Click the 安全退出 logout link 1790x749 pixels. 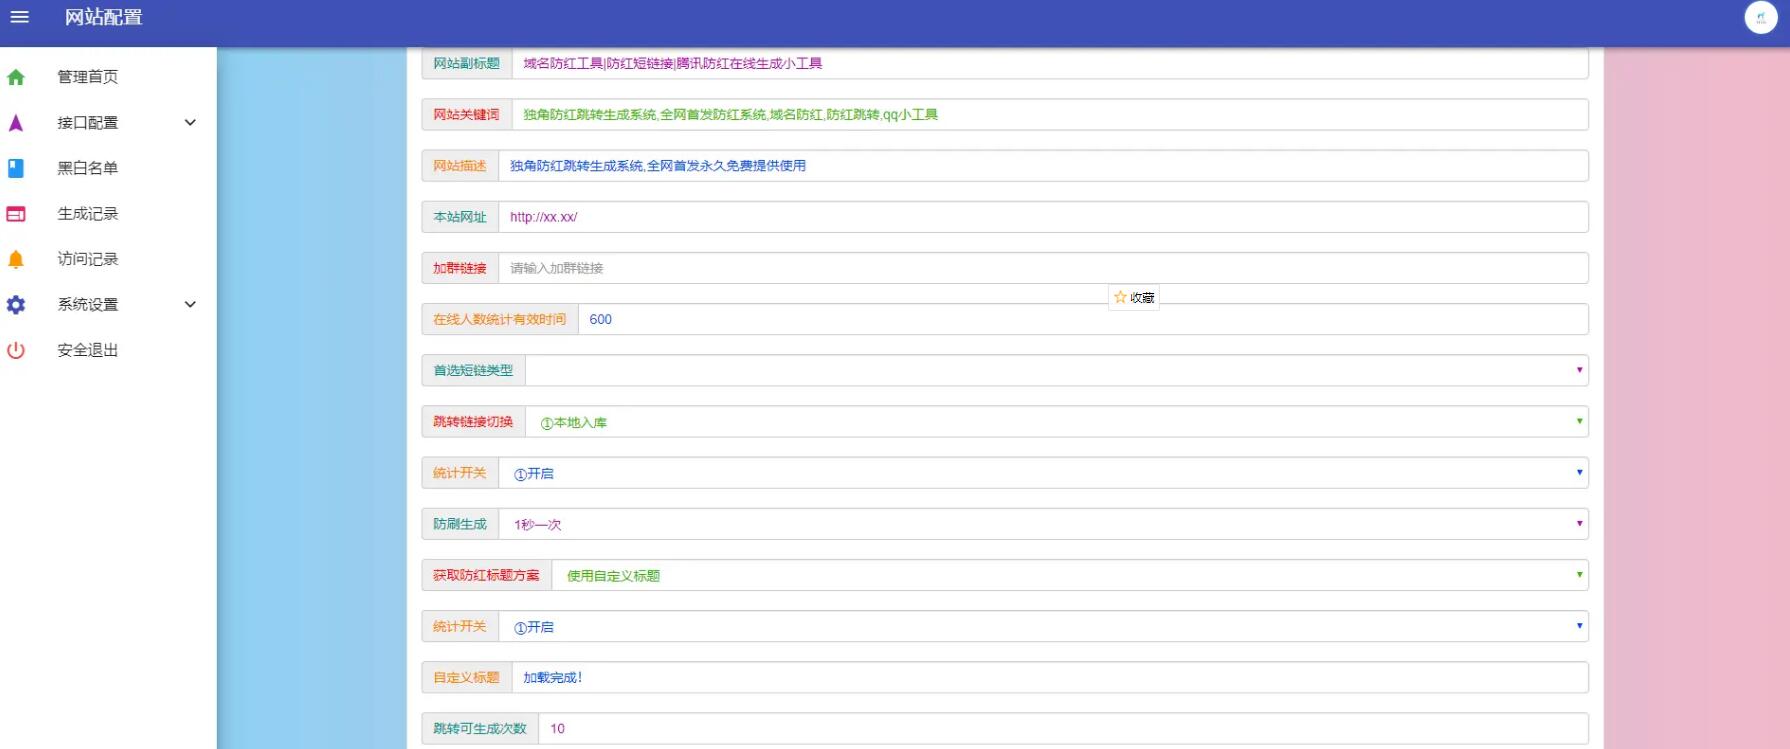tap(88, 350)
